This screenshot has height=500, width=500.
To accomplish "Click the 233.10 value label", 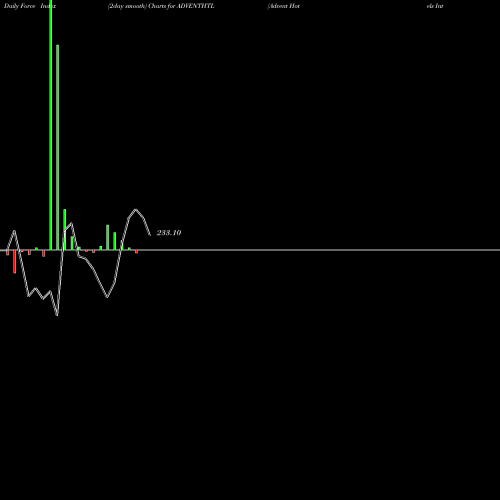I will [x=169, y=233].
